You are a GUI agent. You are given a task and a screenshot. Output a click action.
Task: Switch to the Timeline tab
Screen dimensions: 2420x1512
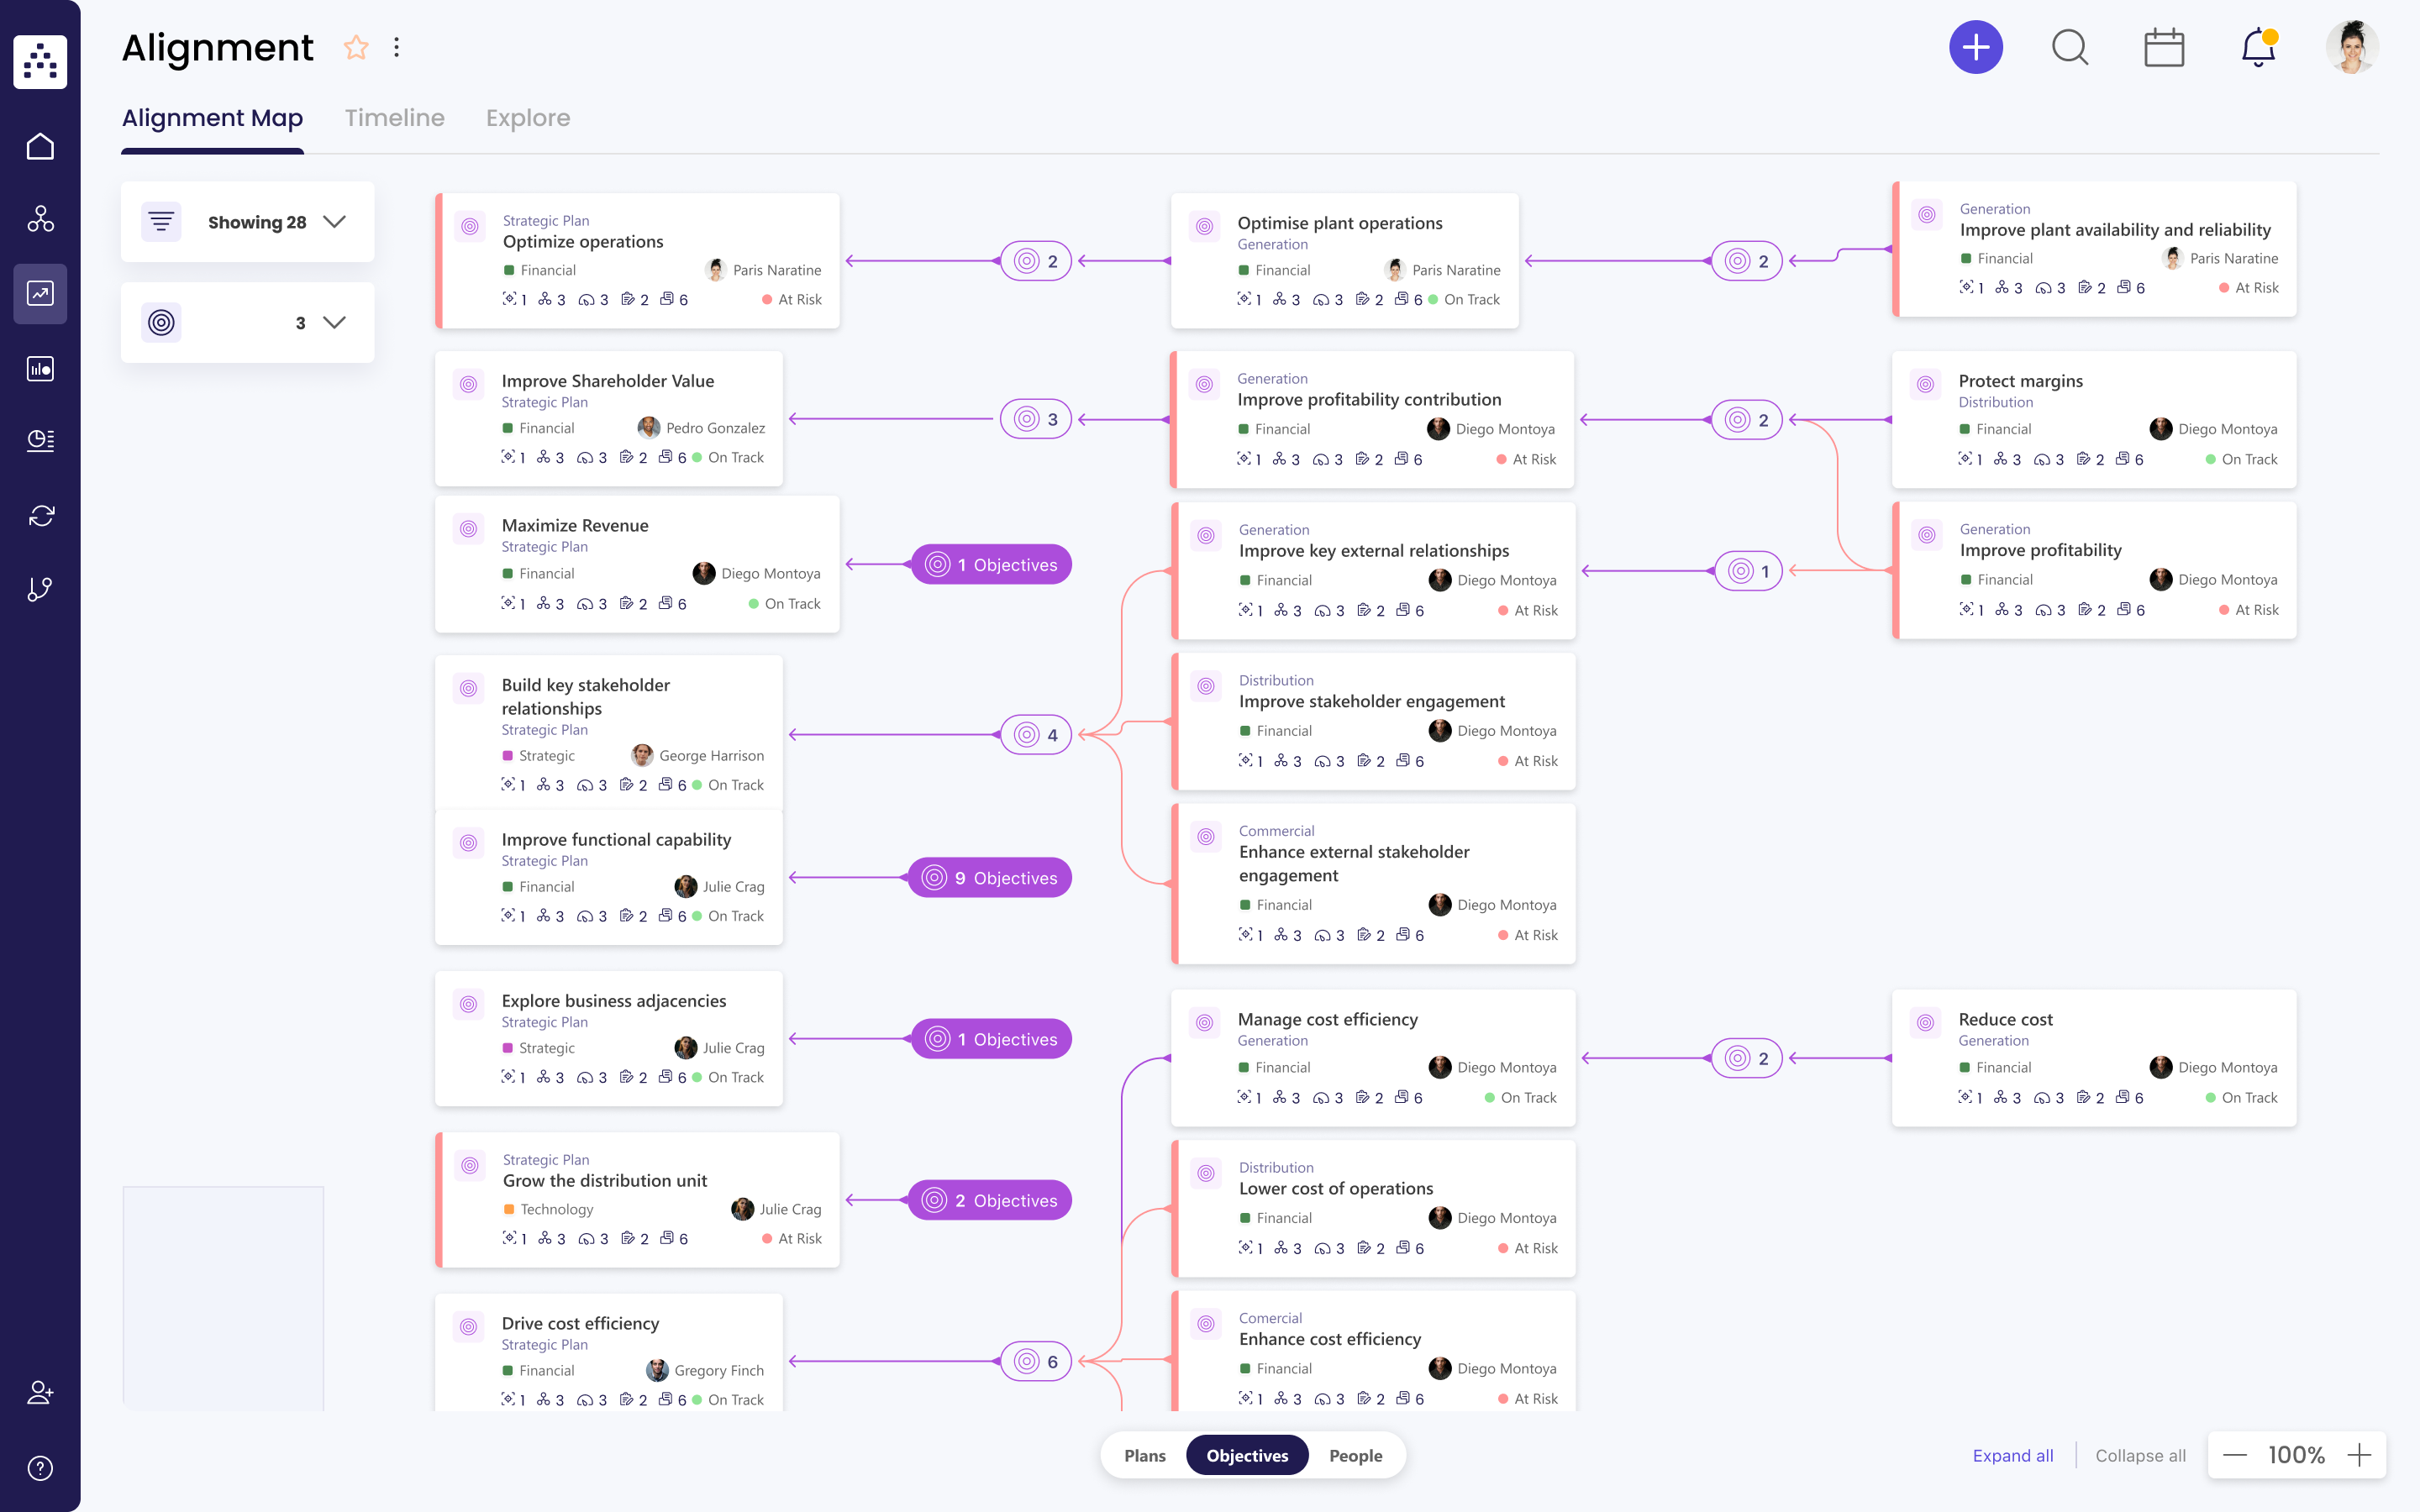pos(394,118)
